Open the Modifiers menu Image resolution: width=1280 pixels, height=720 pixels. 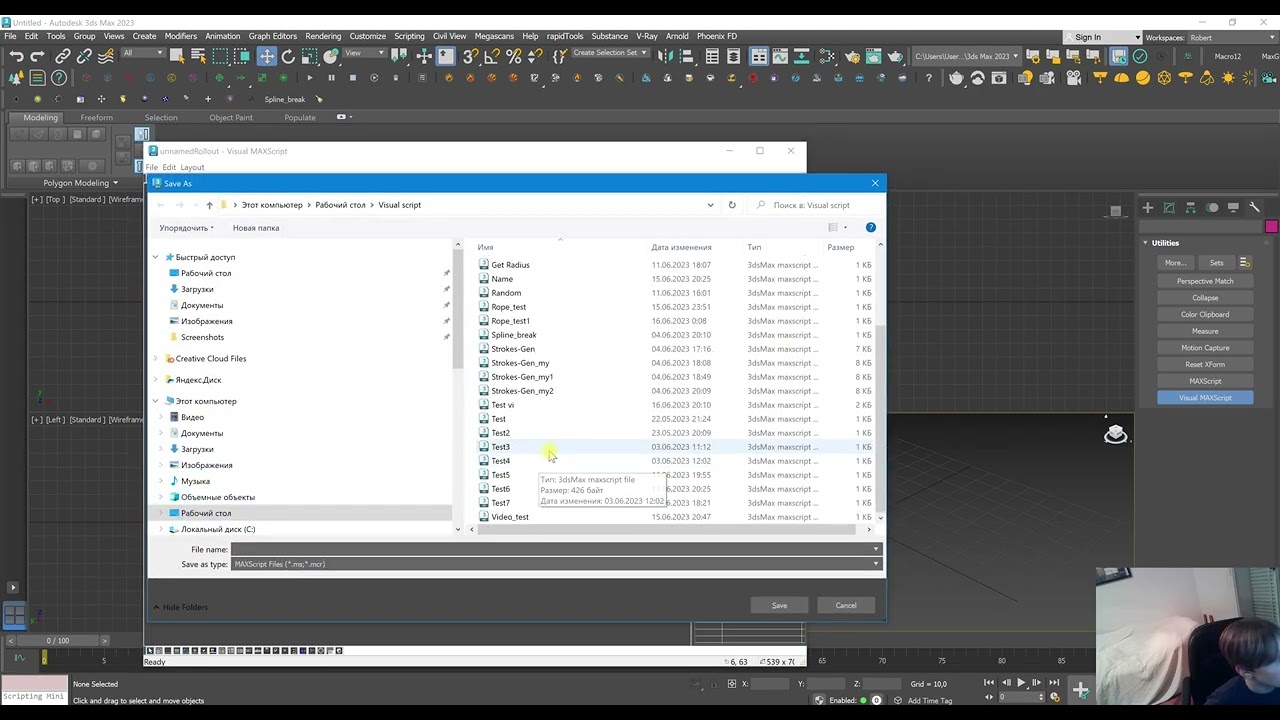pos(181,36)
